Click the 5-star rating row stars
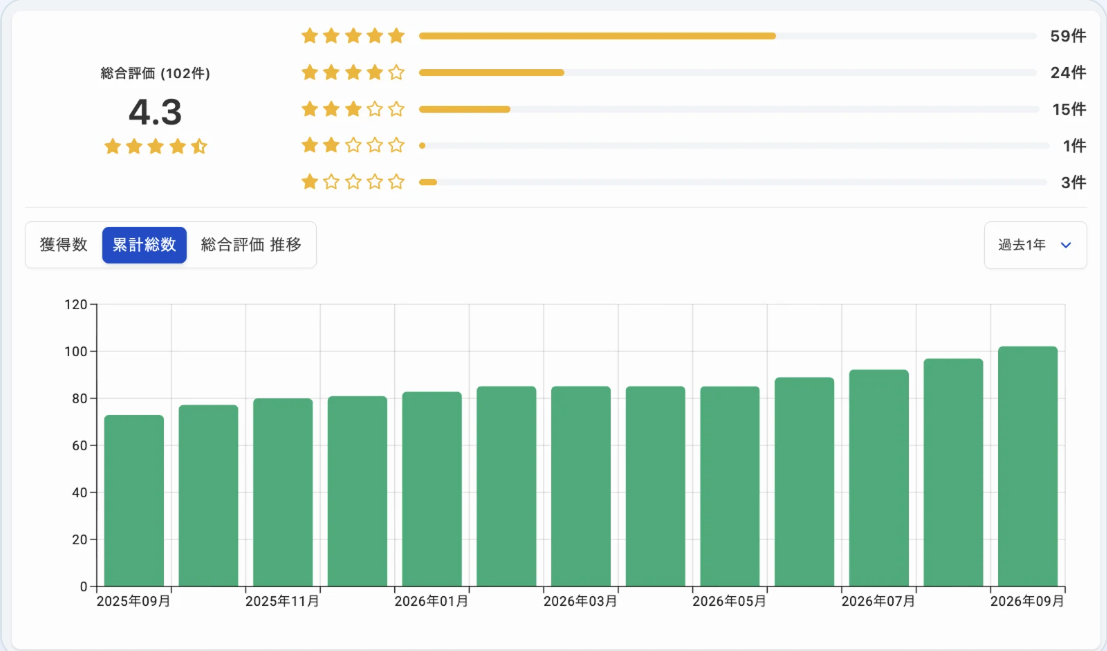The height and width of the screenshot is (651, 1107). pyautogui.click(x=353, y=36)
